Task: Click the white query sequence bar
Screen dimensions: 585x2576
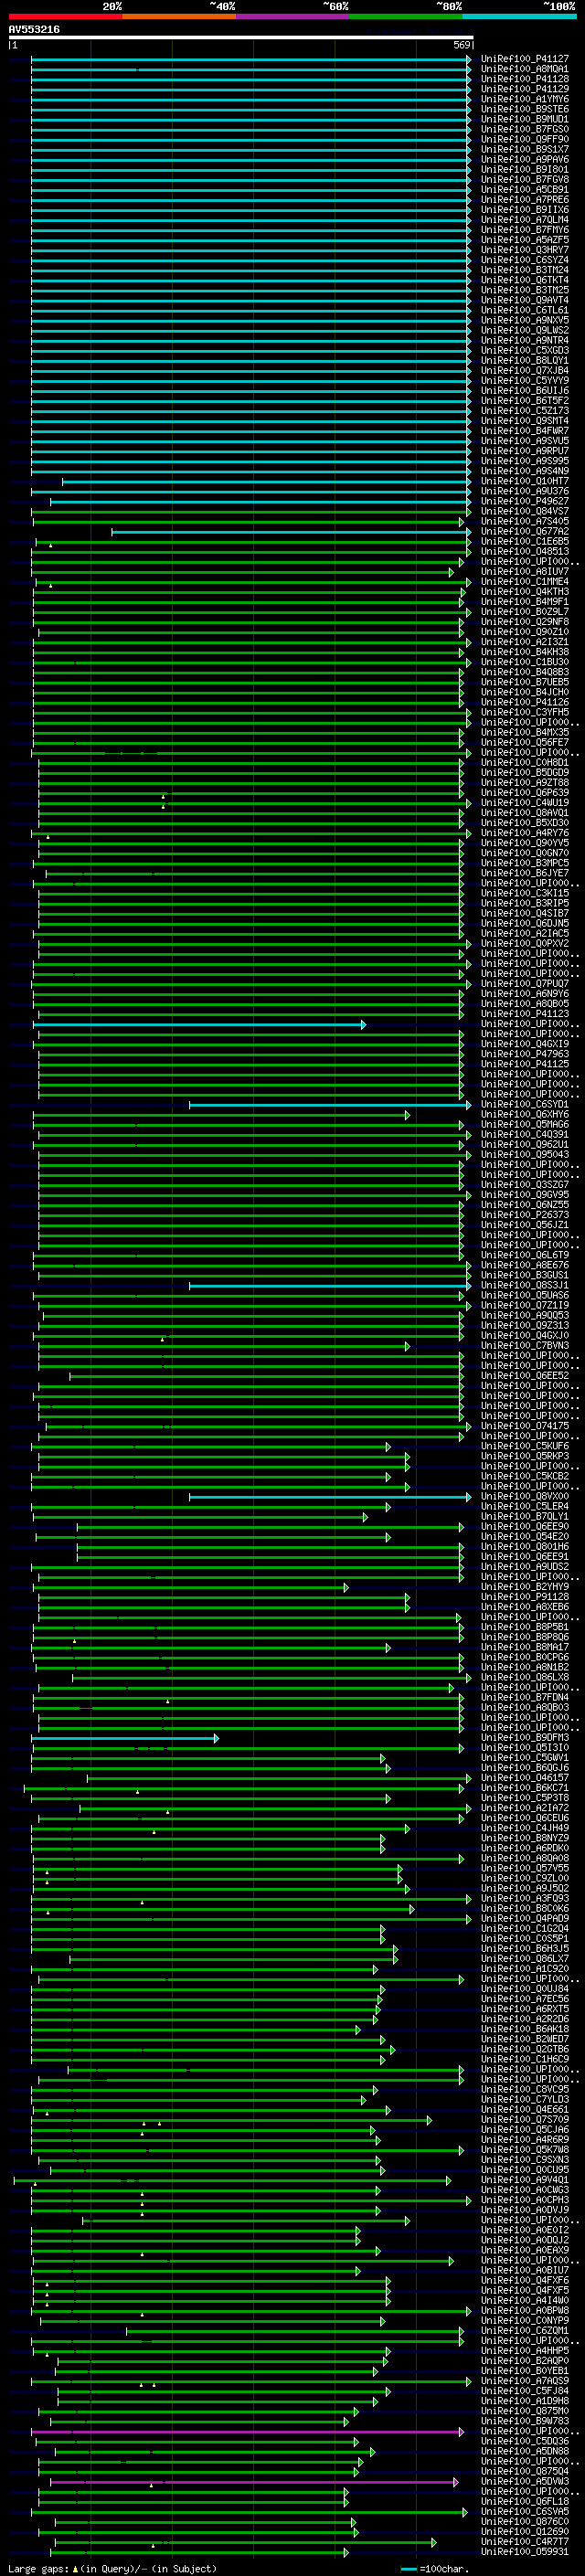Action: 241,37
